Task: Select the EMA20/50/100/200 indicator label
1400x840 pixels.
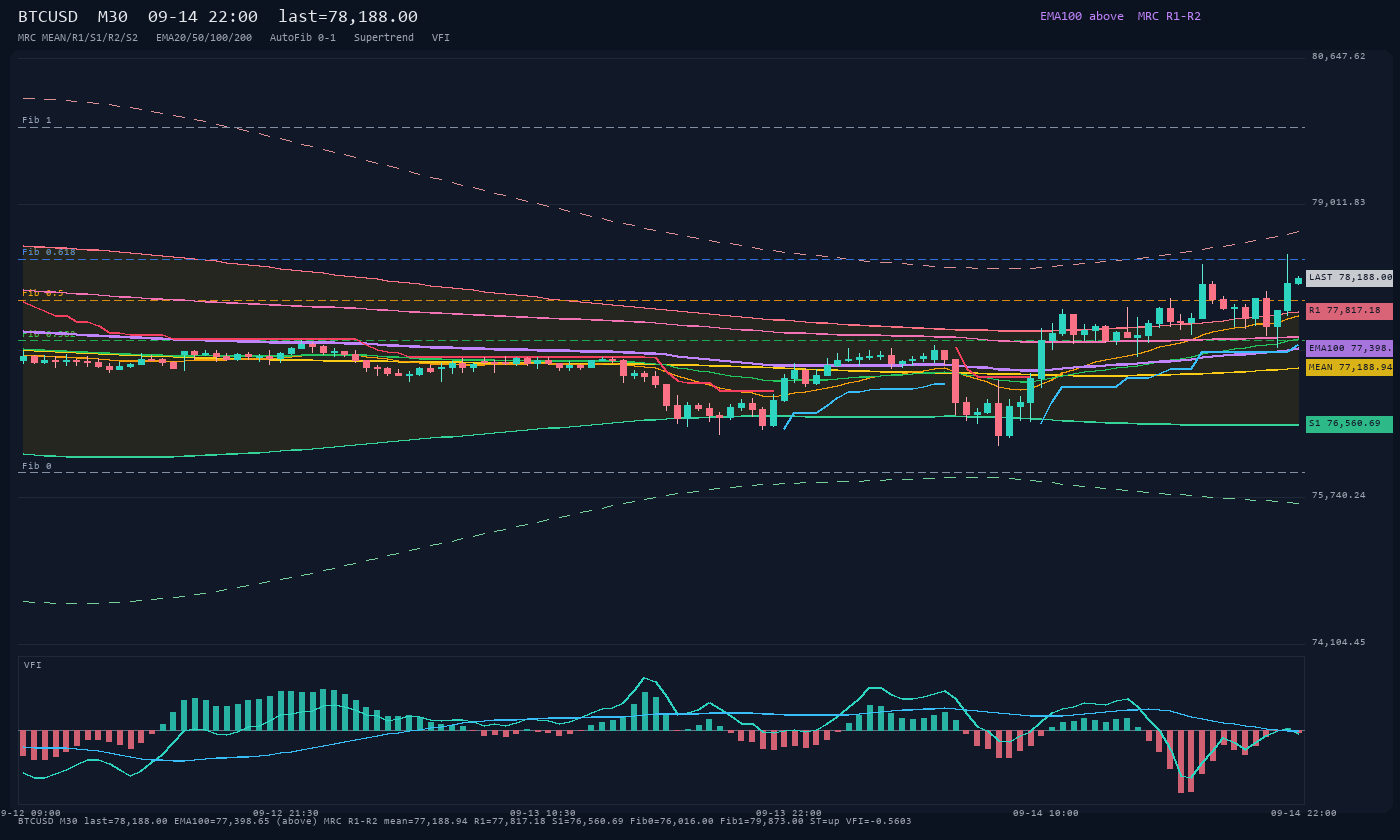Action: tap(204, 38)
